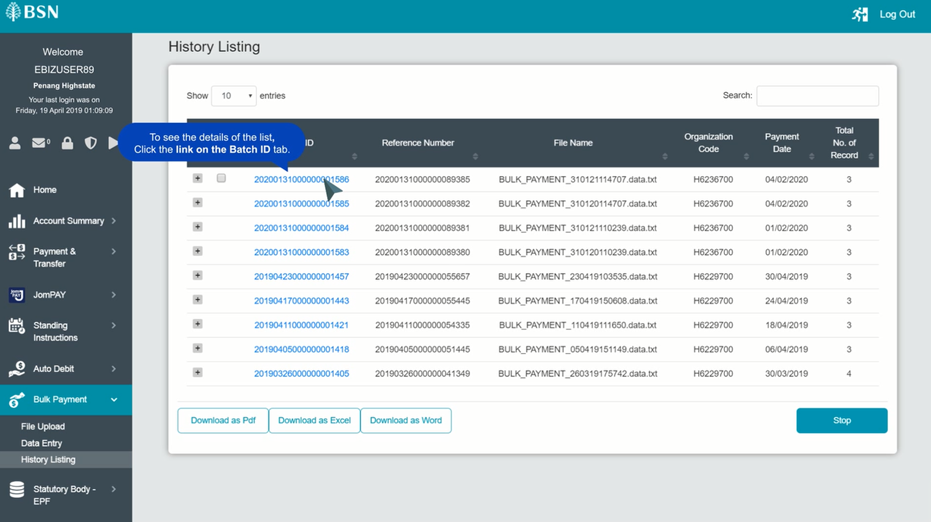Screen dimensions: 931x522
Task: Click the Home house icon
Action: (x=17, y=190)
